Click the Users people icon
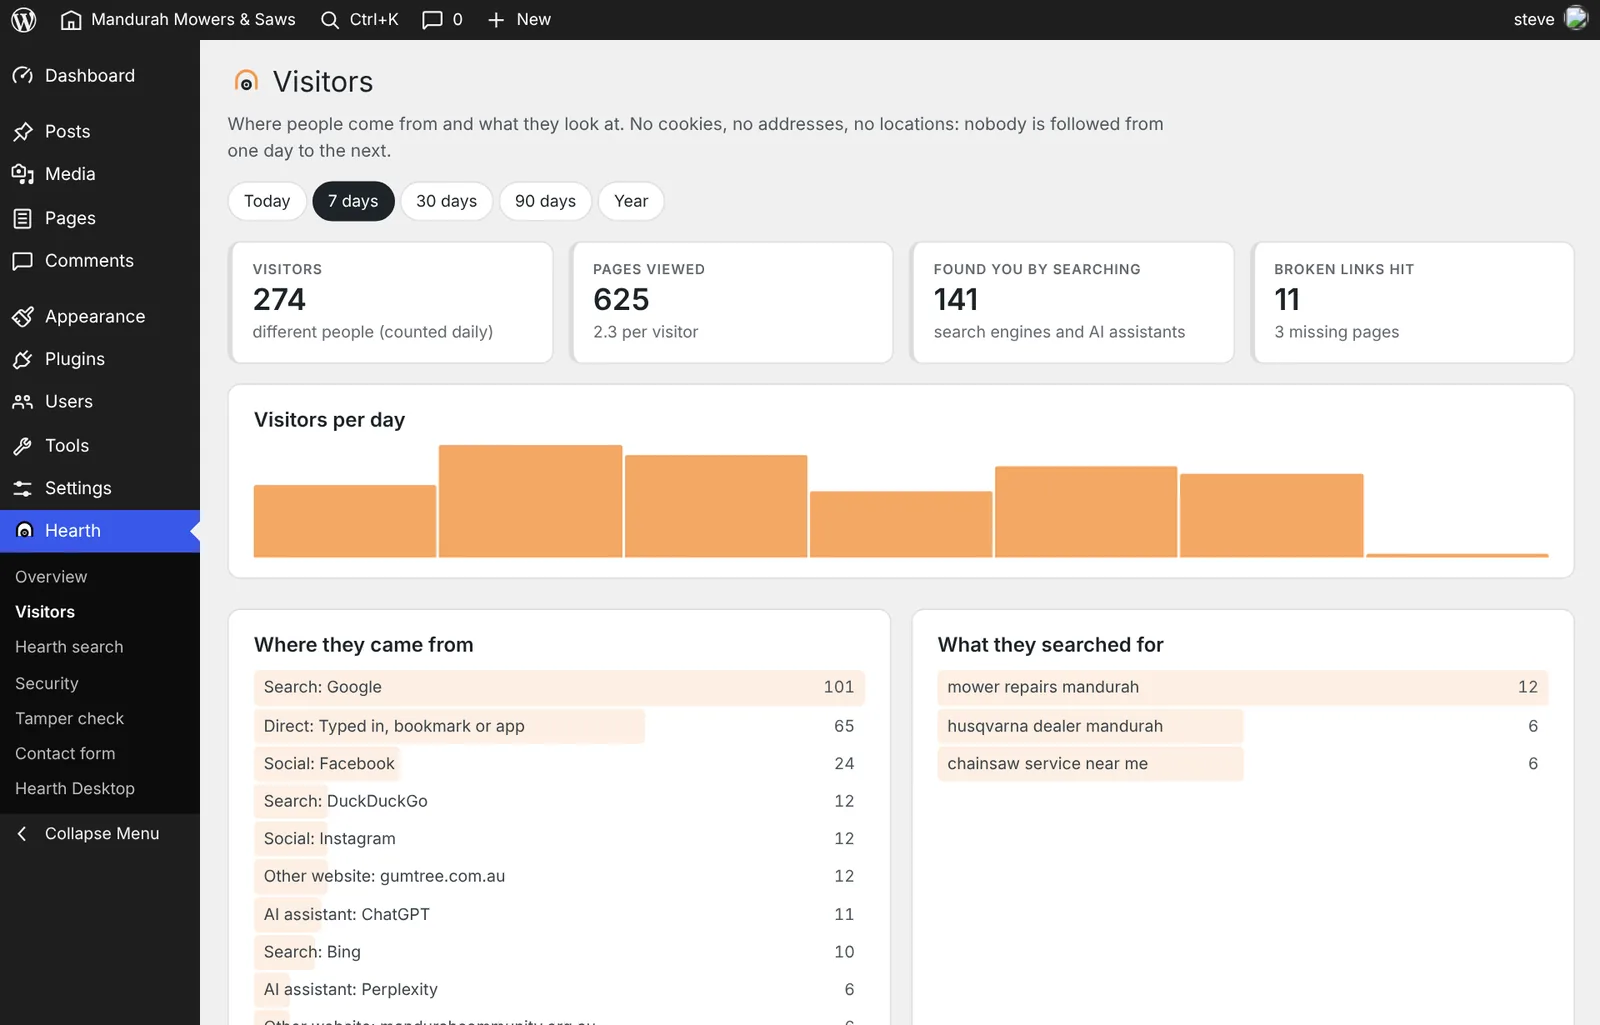This screenshot has height=1025, width=1600. tap(23, 402)
